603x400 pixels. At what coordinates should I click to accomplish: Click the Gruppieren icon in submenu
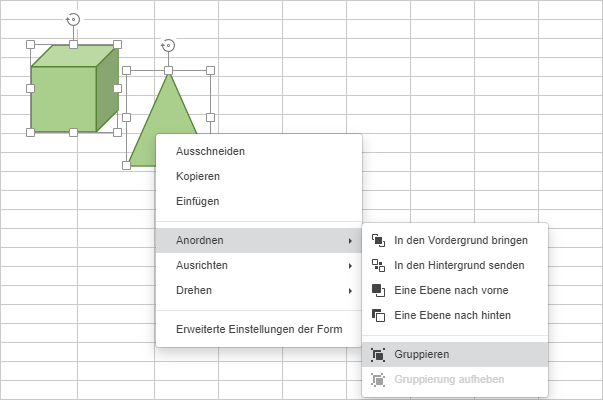[x=378, y=355]
